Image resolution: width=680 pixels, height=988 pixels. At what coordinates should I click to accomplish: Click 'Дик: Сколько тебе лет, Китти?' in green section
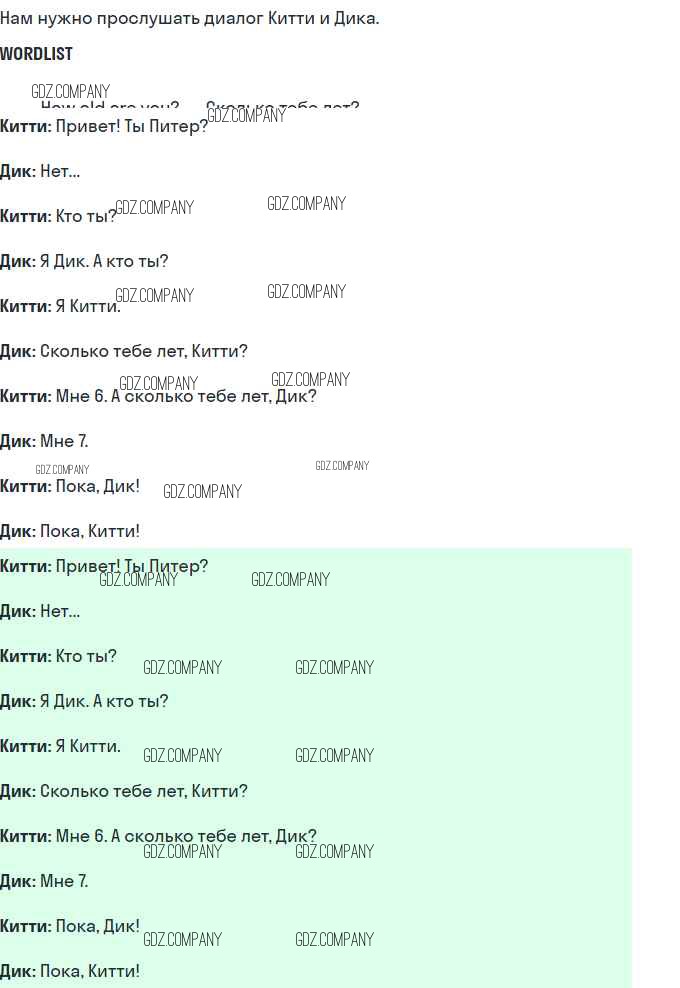(x=124, y=791)
